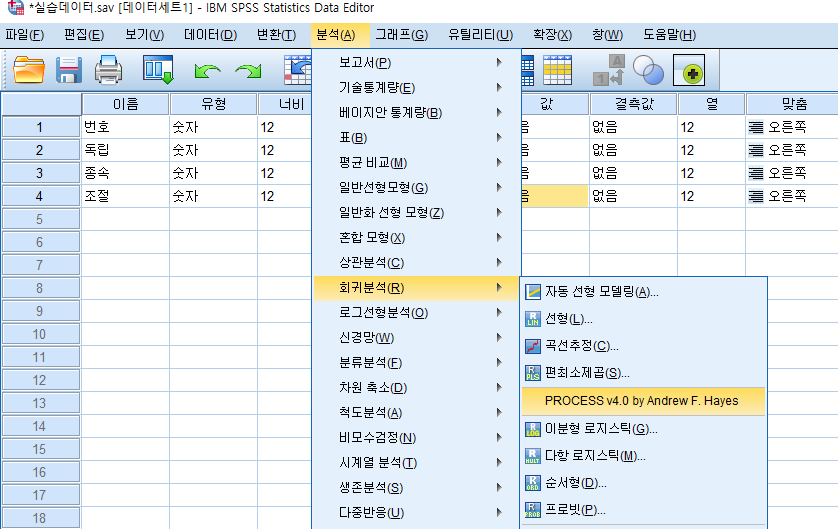Image resolution: width=838 pixels, height=529 pixels.
Task: Click the 맞춤 column header
Action: (793, 104)
